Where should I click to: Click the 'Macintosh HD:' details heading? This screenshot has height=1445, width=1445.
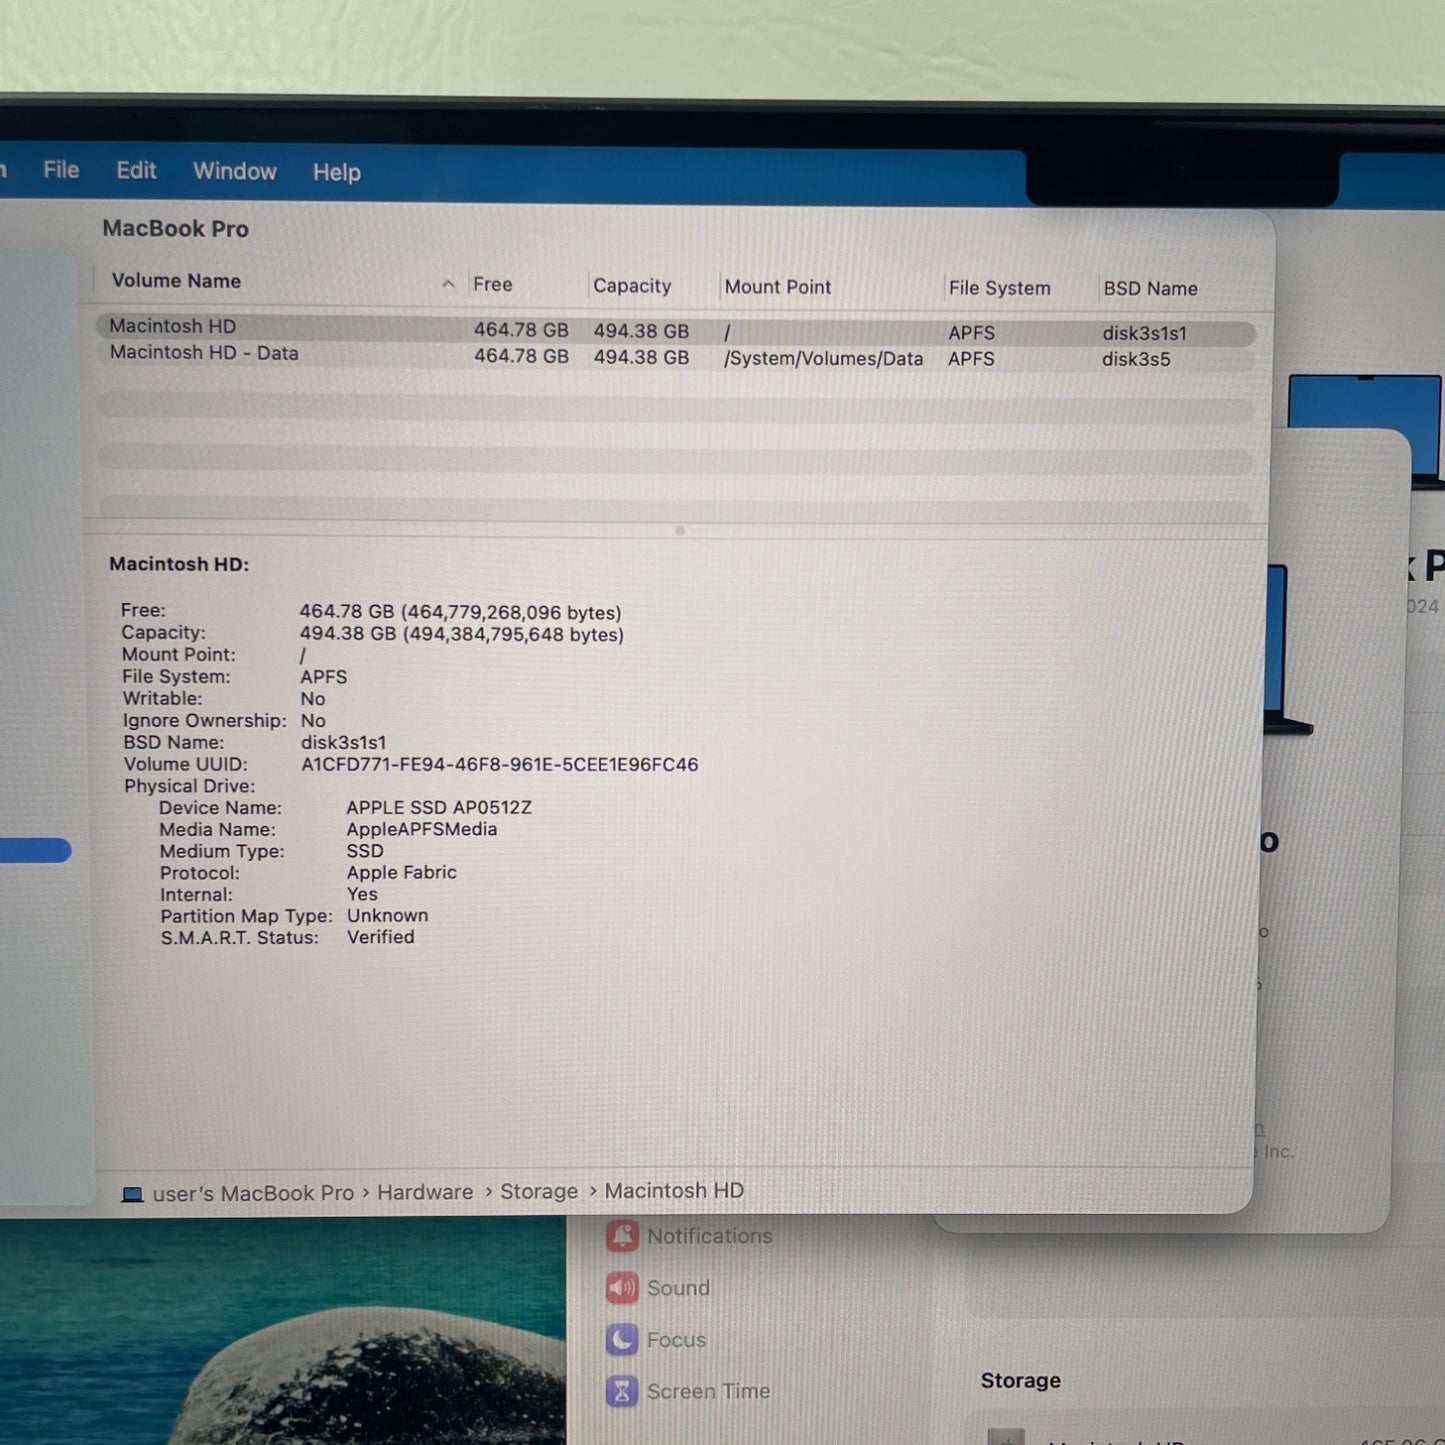coord(179,564)
